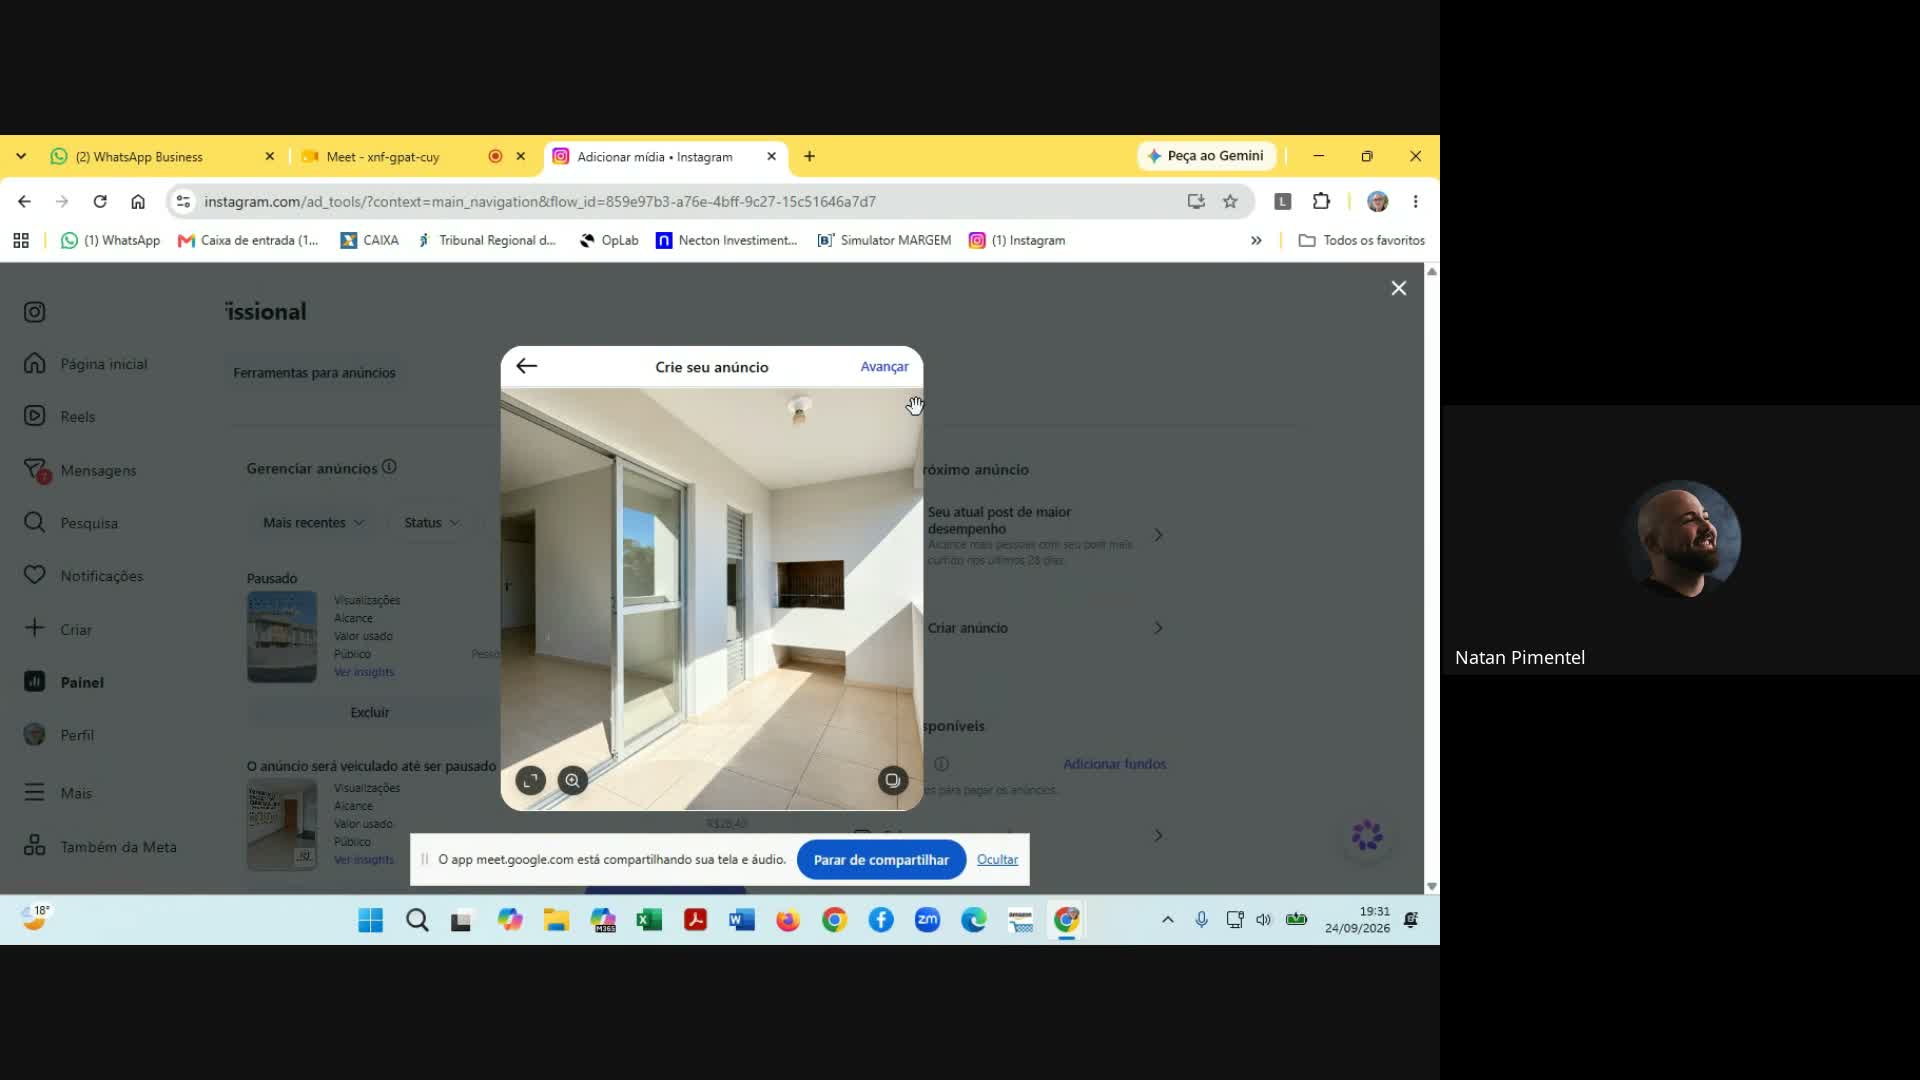1920x1080 pixels.
Task: Open the Painel dashboard icon
Action: 35,681
